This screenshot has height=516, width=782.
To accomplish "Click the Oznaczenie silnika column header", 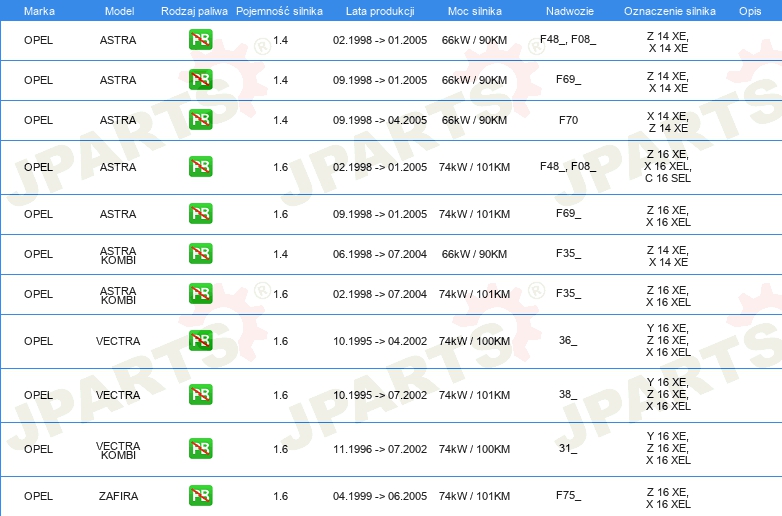I will [670, 11].
